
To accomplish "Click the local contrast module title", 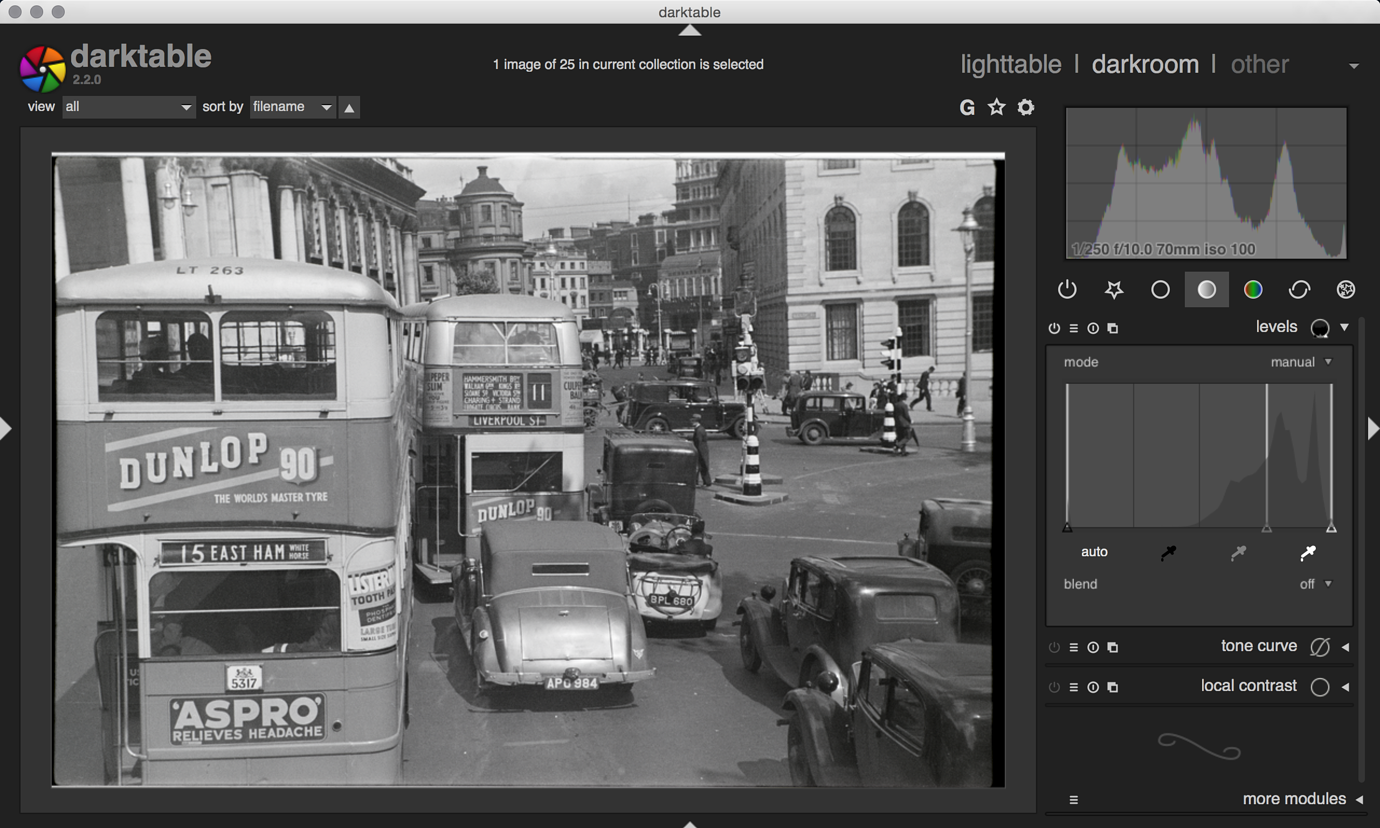I will 1248,686.
